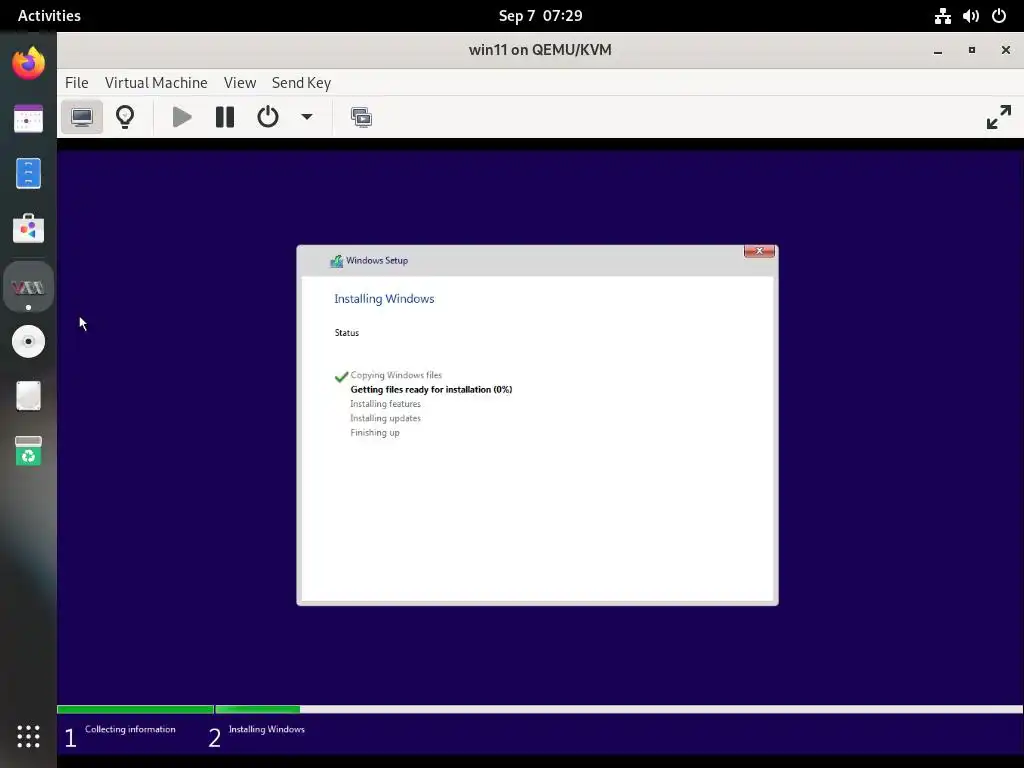Open the disc media dock icon
Screen dimensions: 1024x768
28,342
